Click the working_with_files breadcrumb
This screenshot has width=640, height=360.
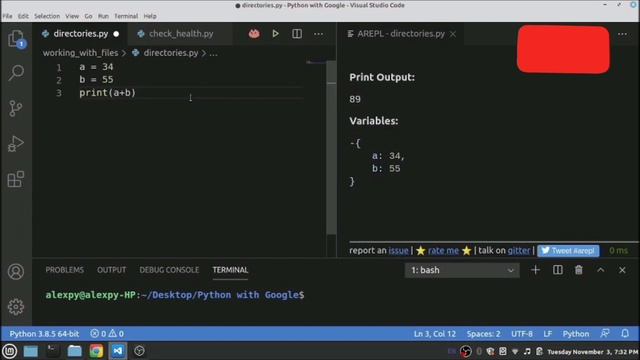[x=80, y=53]
